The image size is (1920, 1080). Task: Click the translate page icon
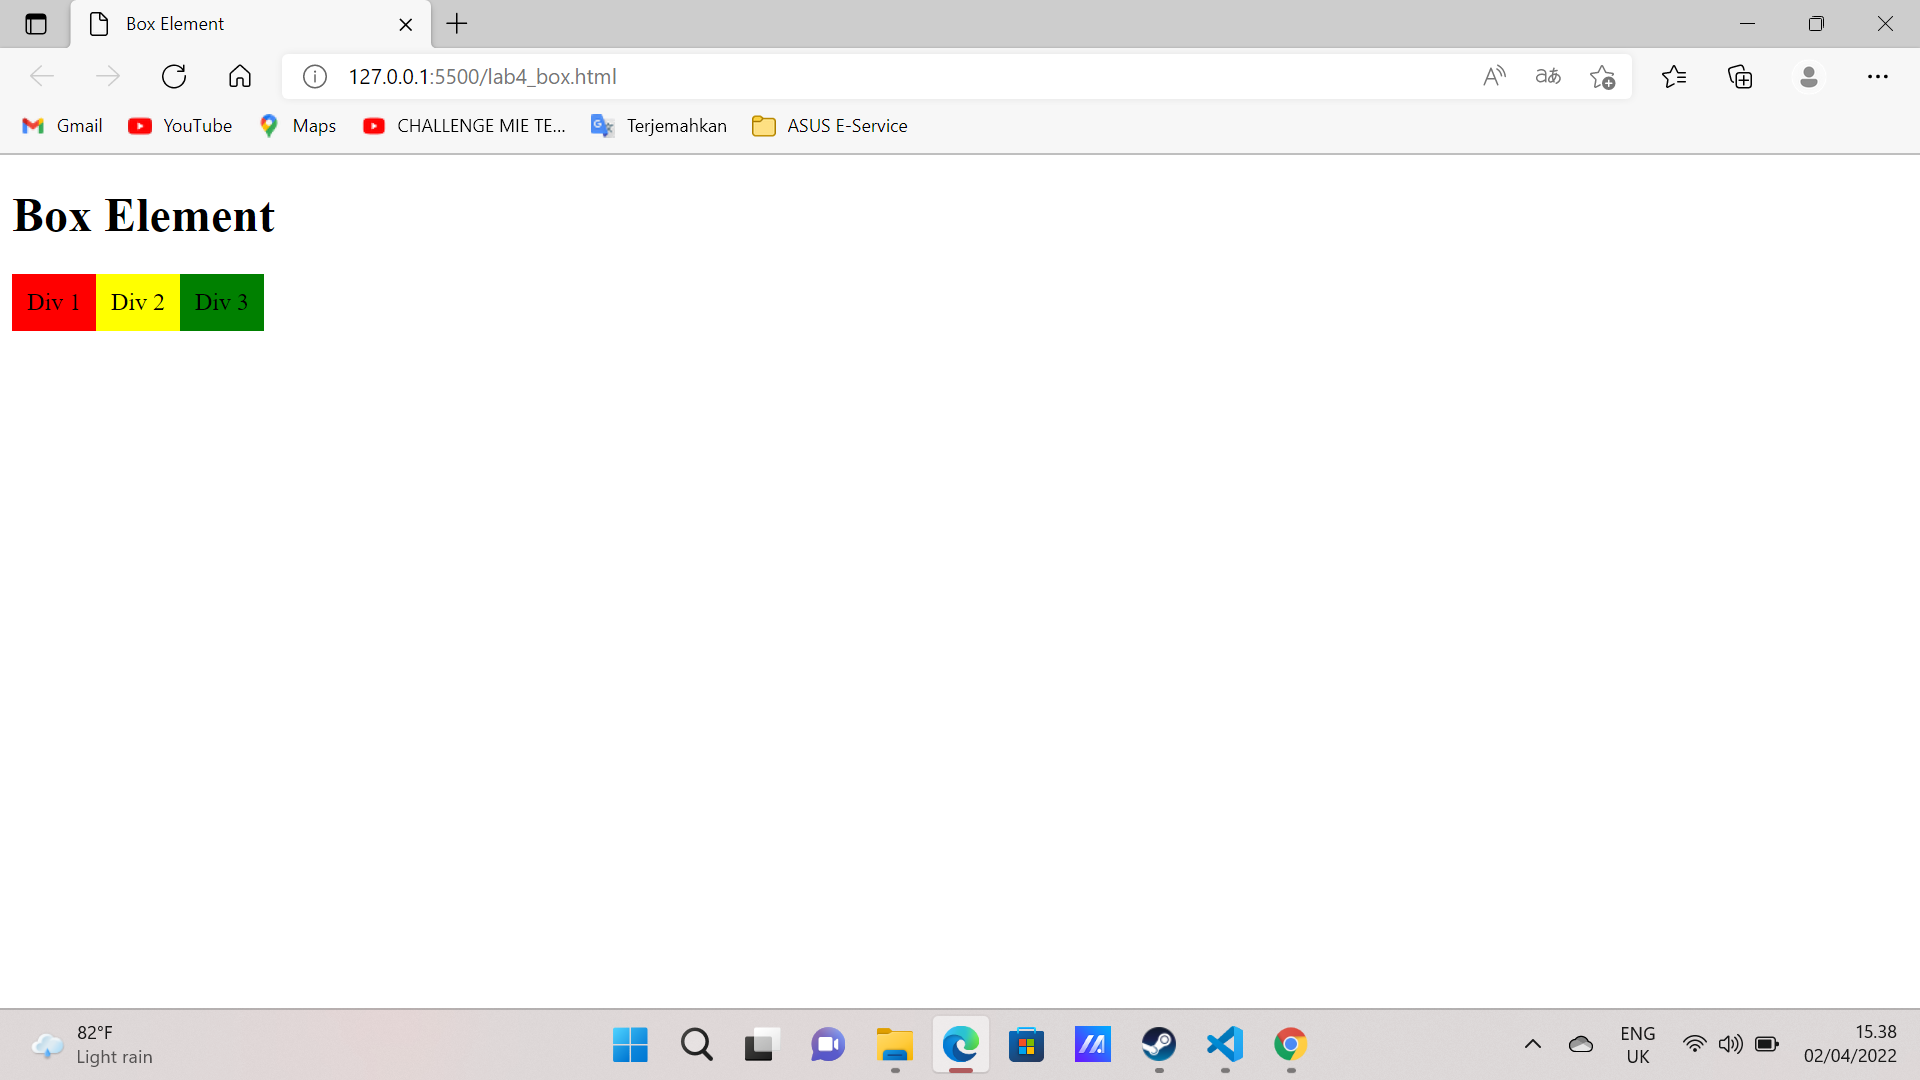1548,77
